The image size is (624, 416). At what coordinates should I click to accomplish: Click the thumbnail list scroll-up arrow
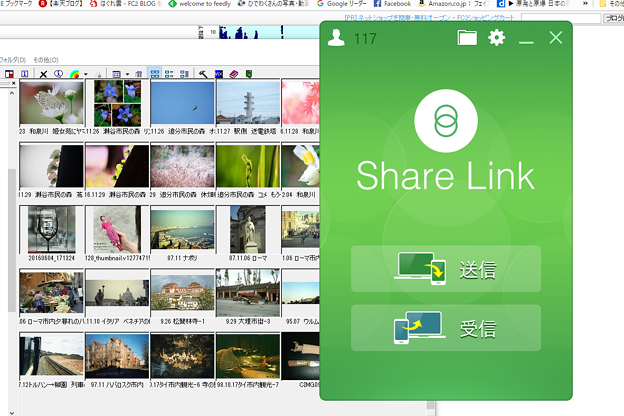[x=12, y=93]
